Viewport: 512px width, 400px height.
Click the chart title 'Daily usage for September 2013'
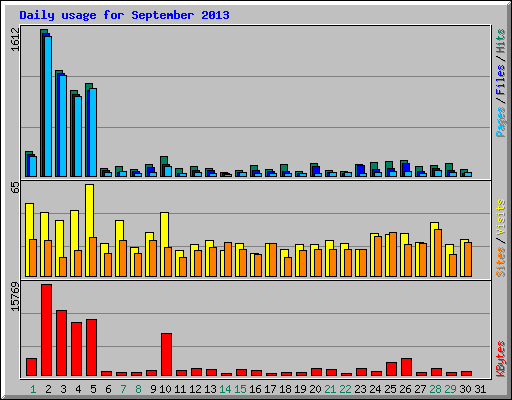pyautogui.click(x=124, y=15)
